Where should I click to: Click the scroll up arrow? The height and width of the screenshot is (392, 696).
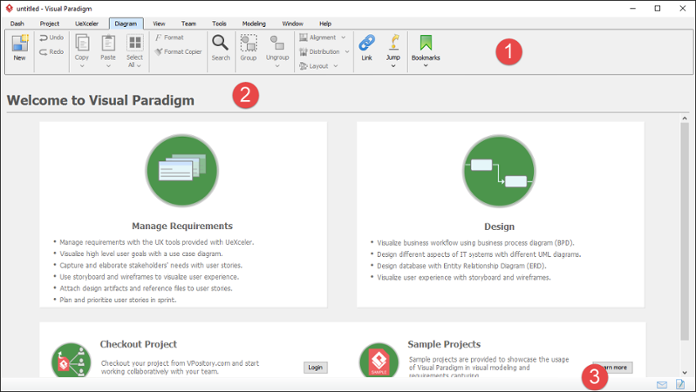[684, 119]
